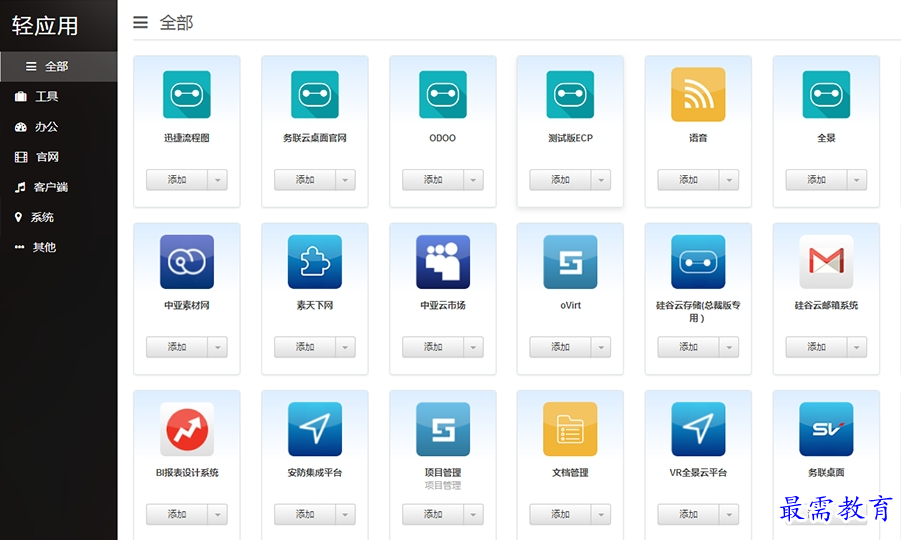901x540 pixels.
Task: Add the ODOO app
Action: coord(433,180)
